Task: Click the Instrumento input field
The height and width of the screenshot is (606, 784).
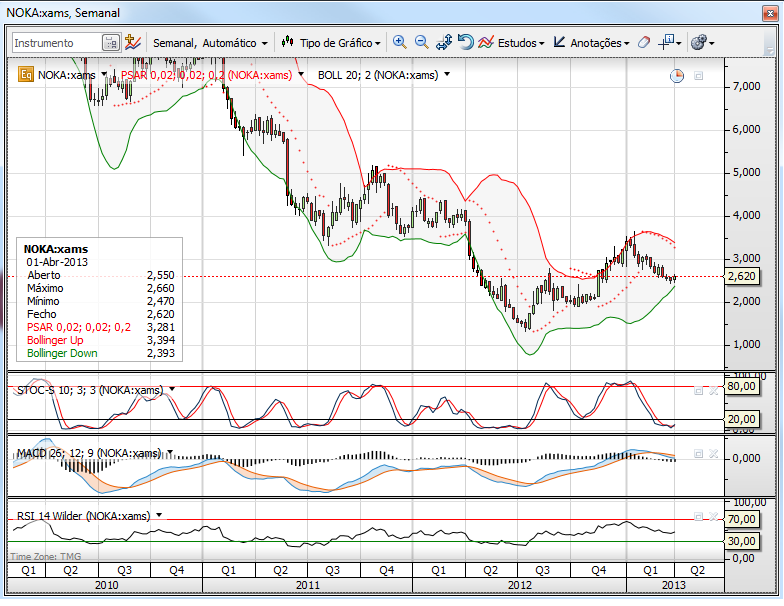Action: (x=57, y=43)
